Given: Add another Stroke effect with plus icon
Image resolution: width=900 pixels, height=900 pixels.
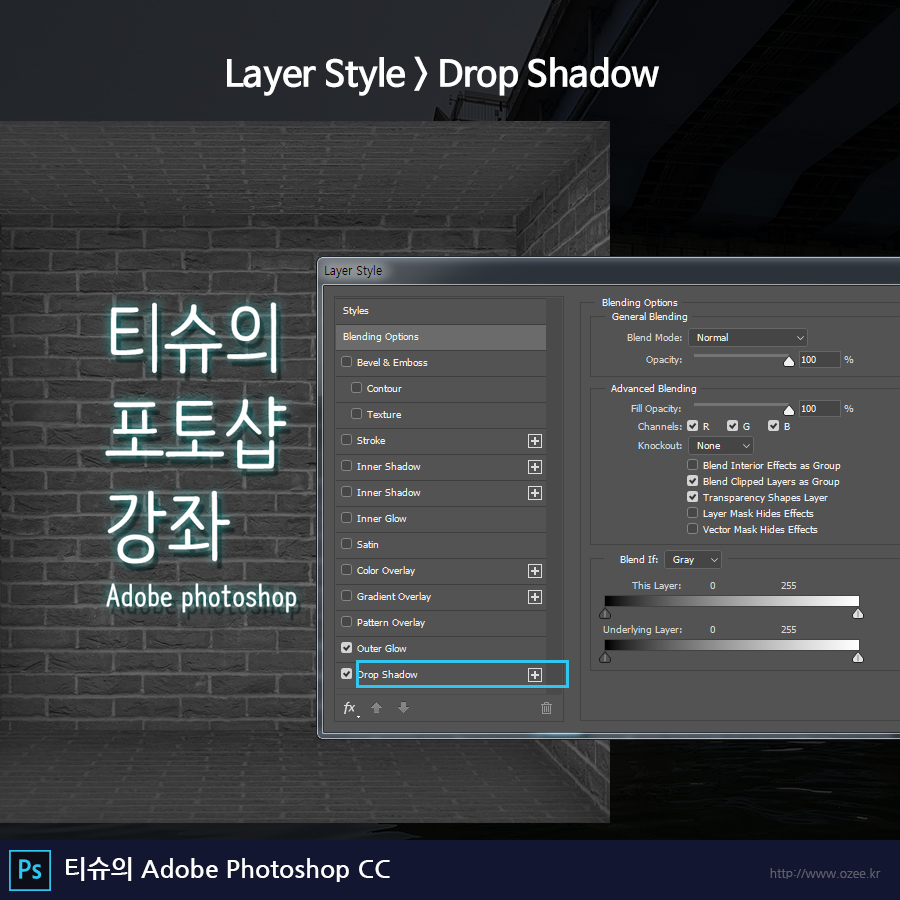Looking at the screenshot, I should (535, 441).
